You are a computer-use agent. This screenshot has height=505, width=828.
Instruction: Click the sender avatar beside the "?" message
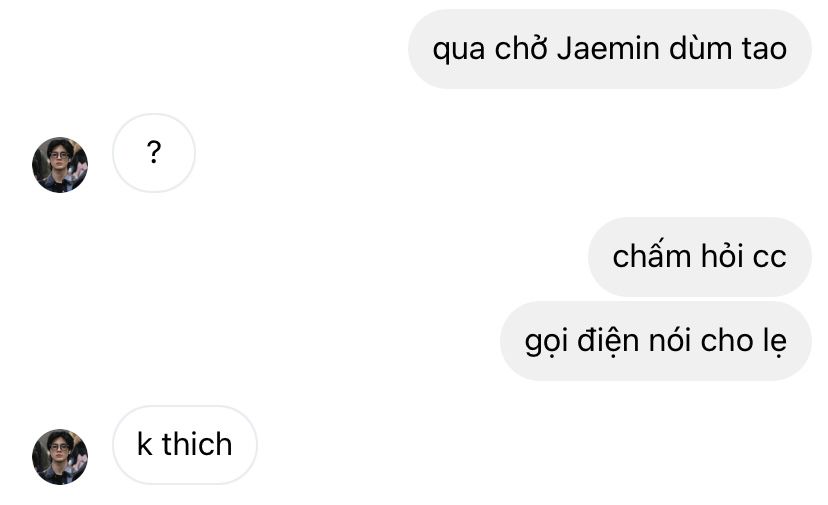coord(60,164)
